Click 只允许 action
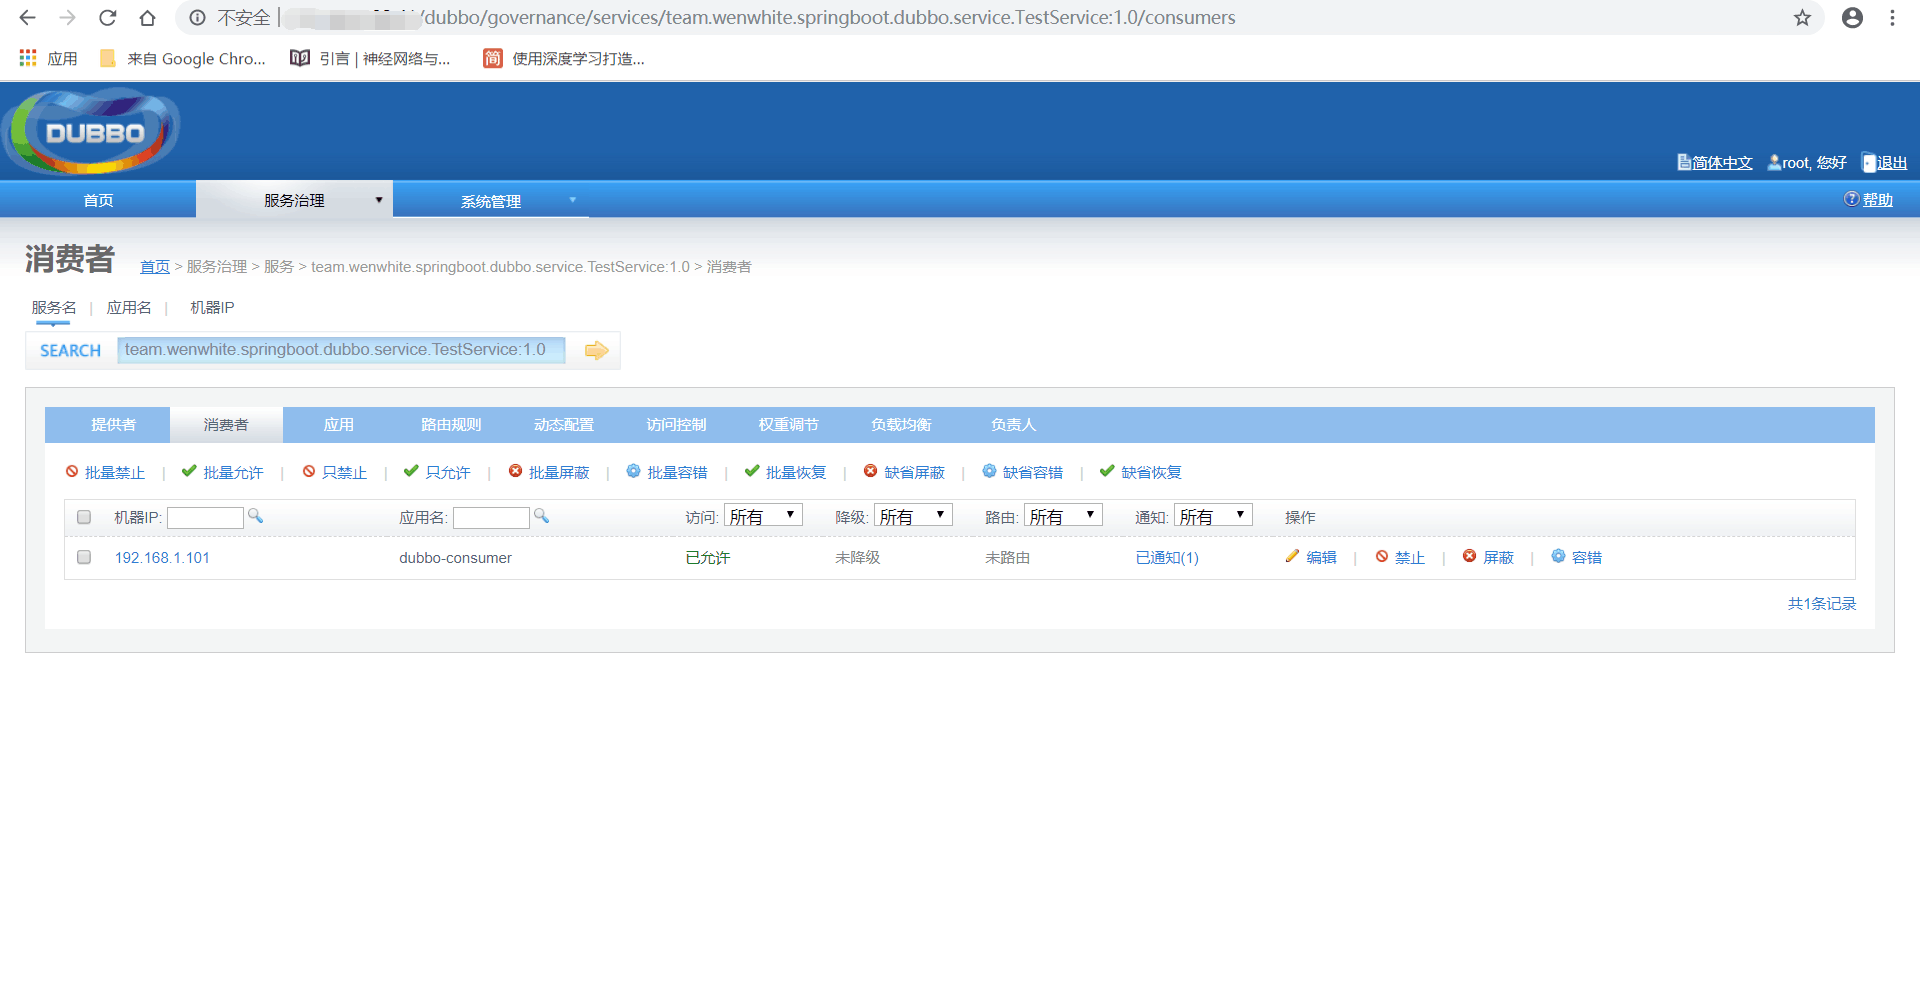This screenshot has width=1920, height=983. point(436,472)
